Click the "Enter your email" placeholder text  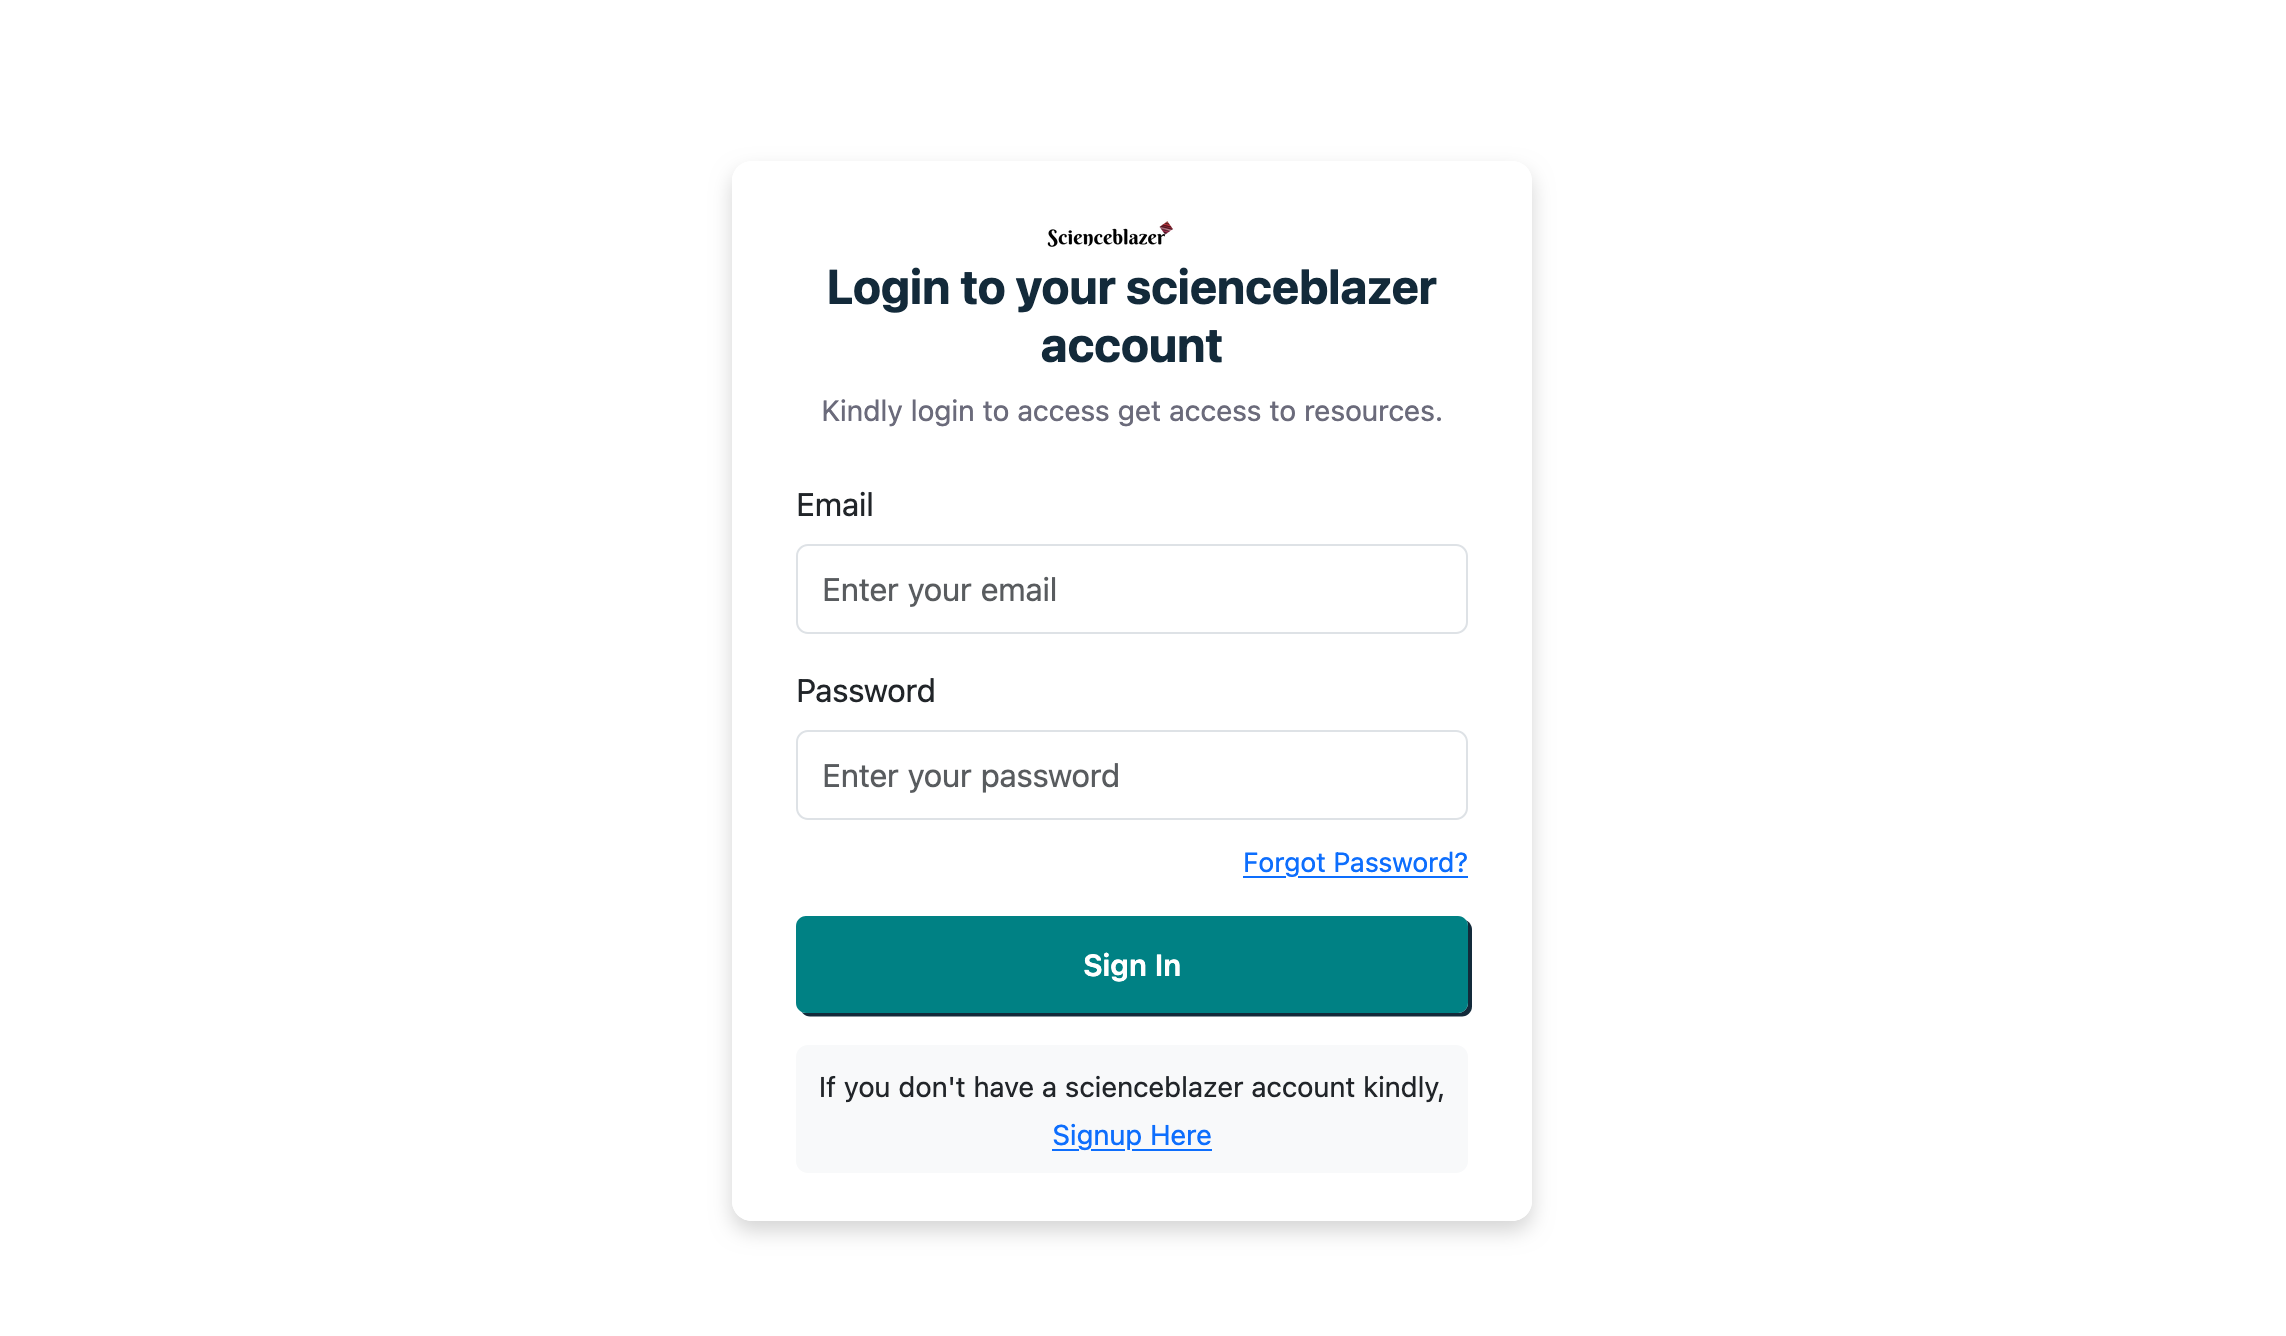[x=939, y=590]
